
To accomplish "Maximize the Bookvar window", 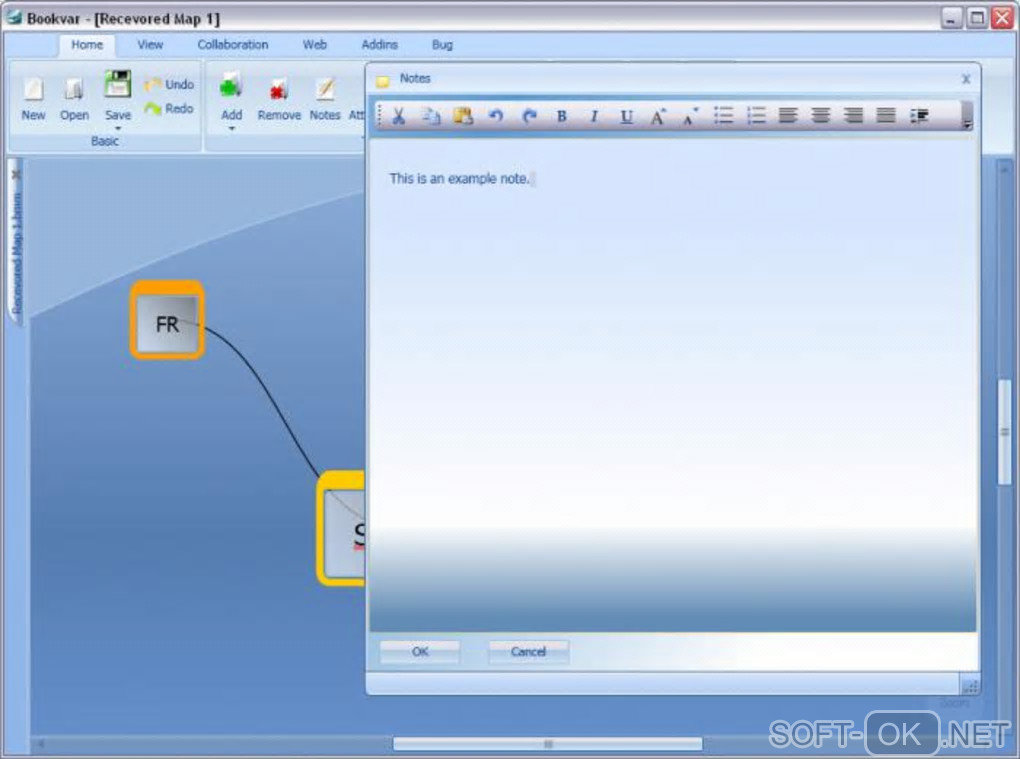I will click(x=976, y=18).
